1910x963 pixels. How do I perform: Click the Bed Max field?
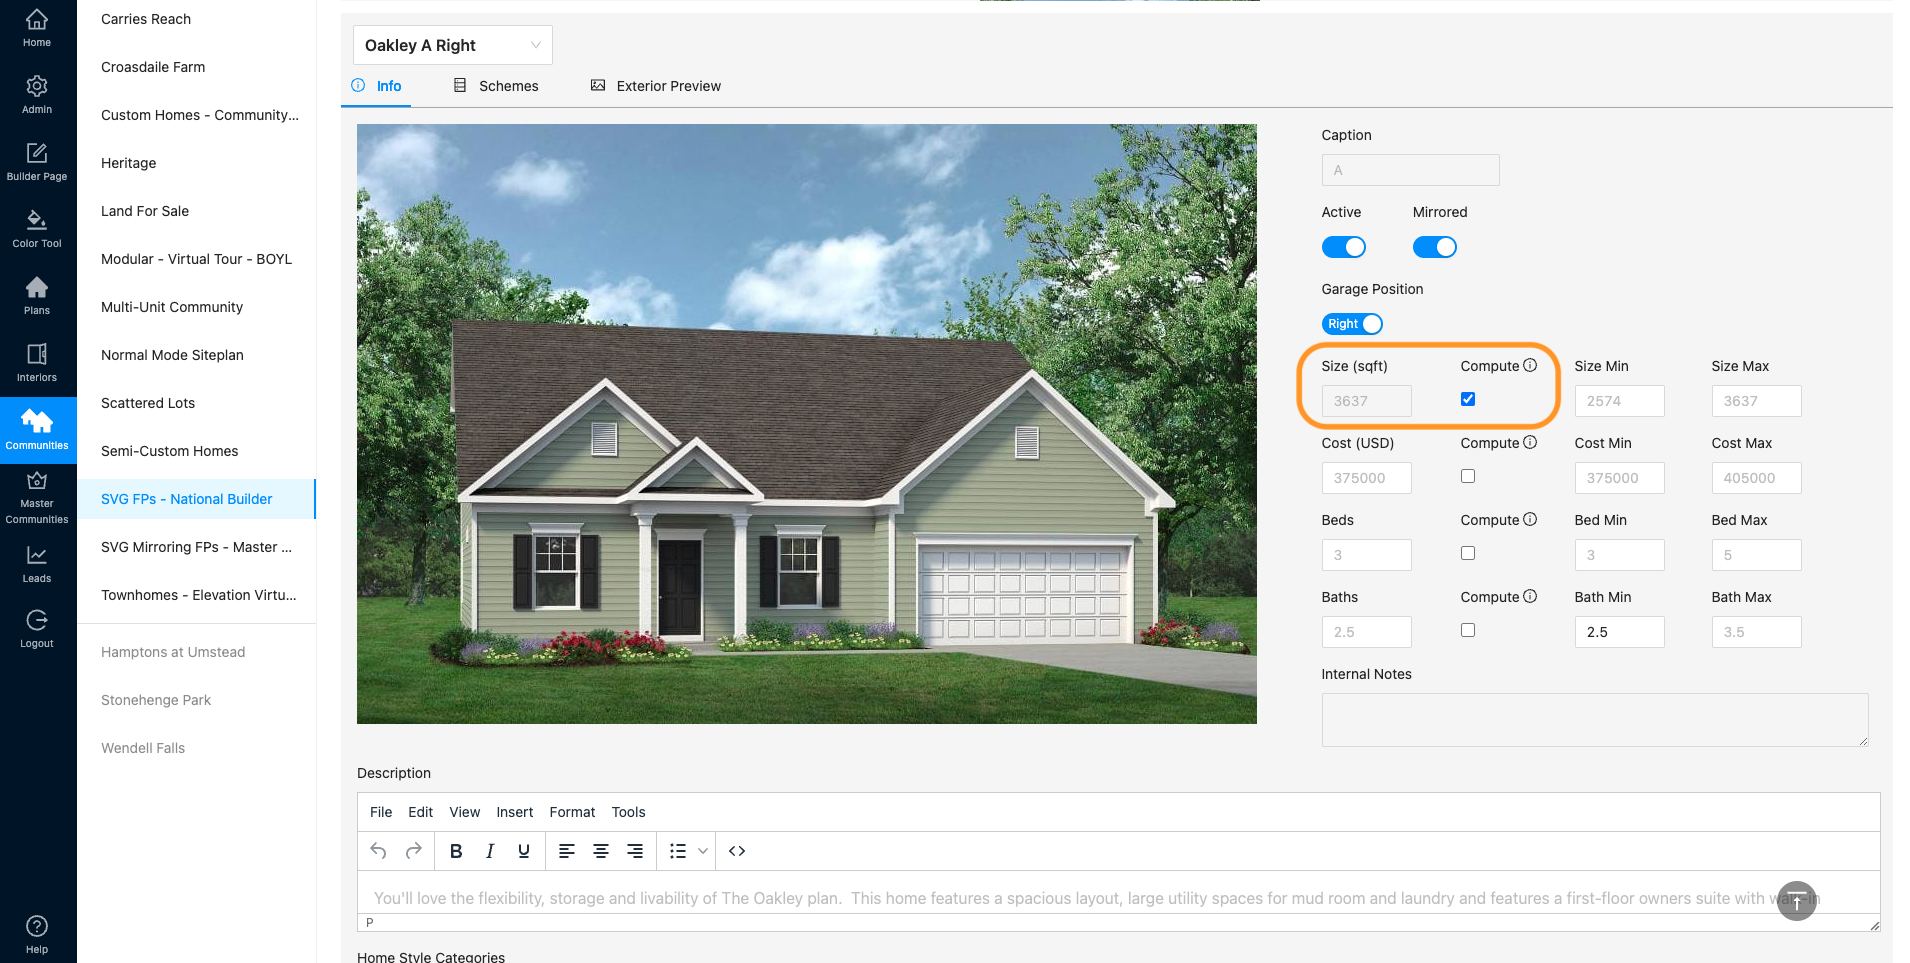click(x=1756, y=555)
